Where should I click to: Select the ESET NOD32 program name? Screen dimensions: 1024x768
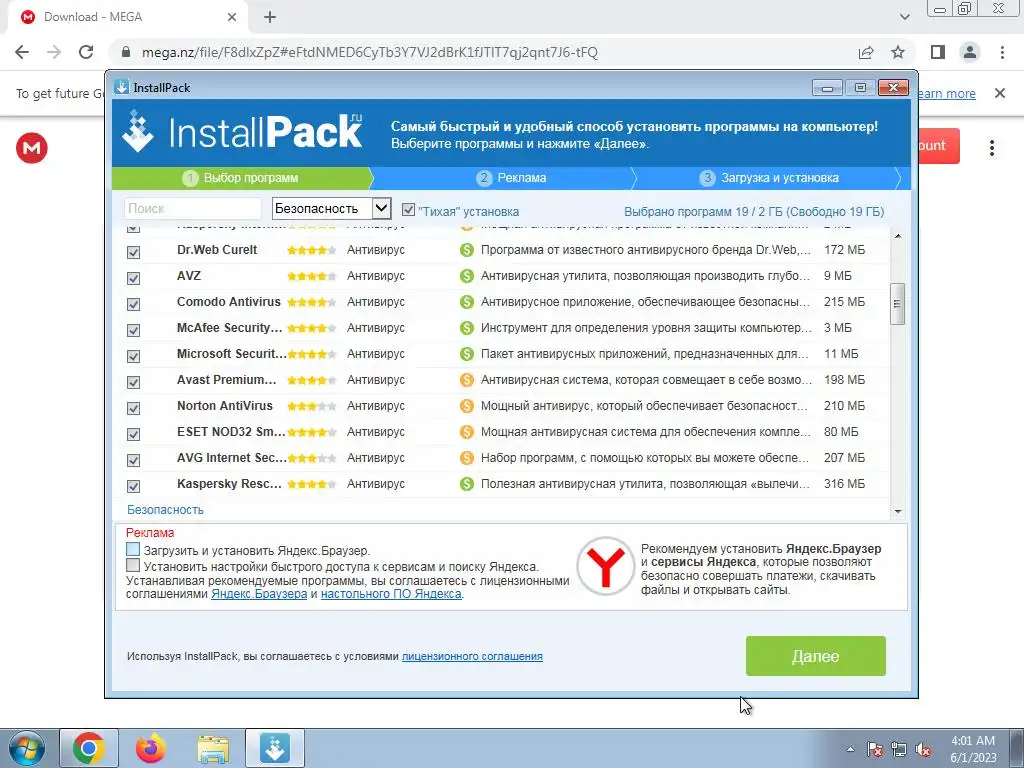point(231,432)
